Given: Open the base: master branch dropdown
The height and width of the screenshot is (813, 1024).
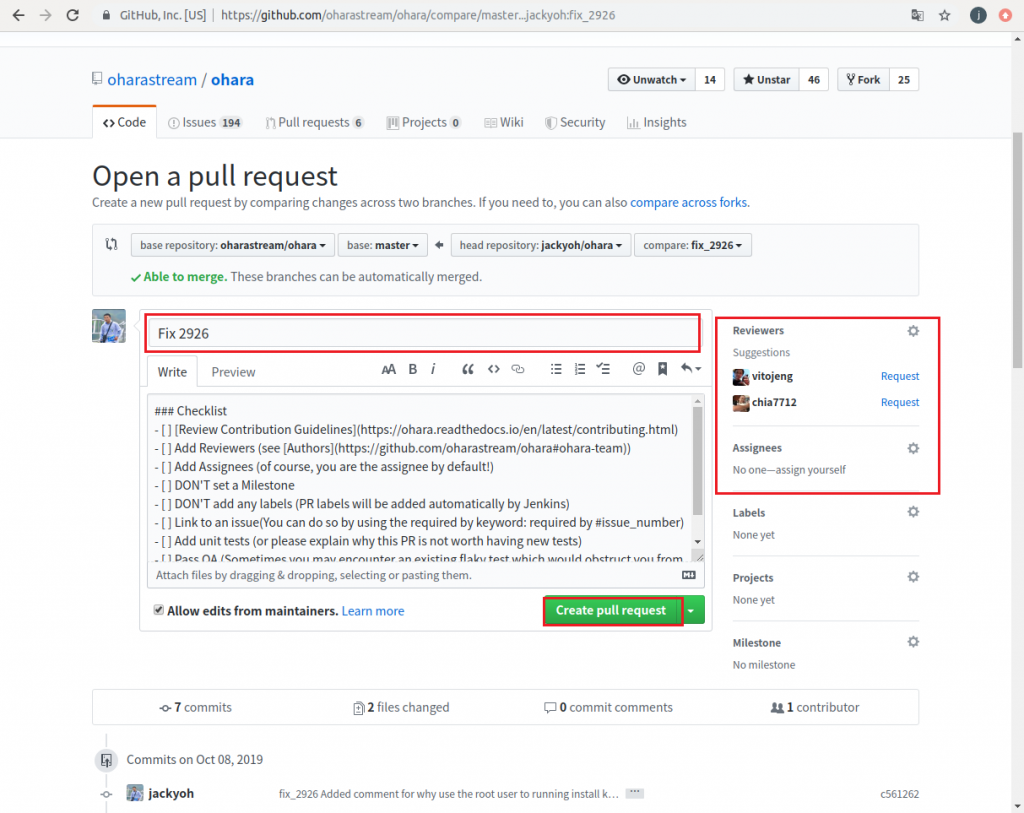Looking at the screenshot, I should (x=383, y=246).
